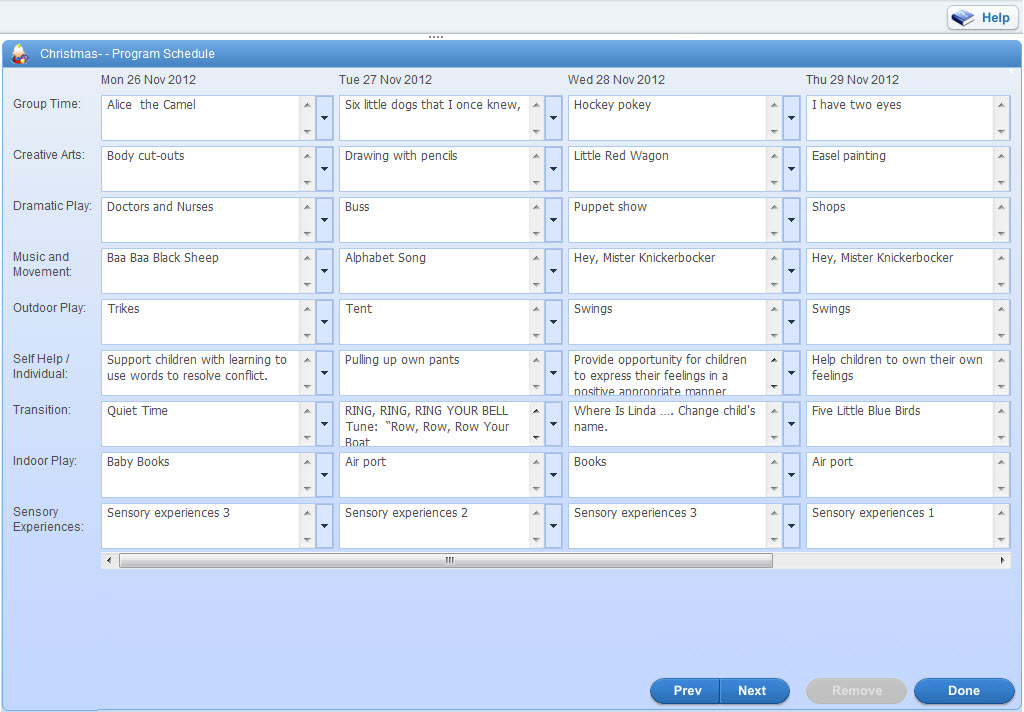The height and width of the screenshot is (712, 1024).
Task: Open dropdown for Wednesday Group Time
Action: click(792, 118)
